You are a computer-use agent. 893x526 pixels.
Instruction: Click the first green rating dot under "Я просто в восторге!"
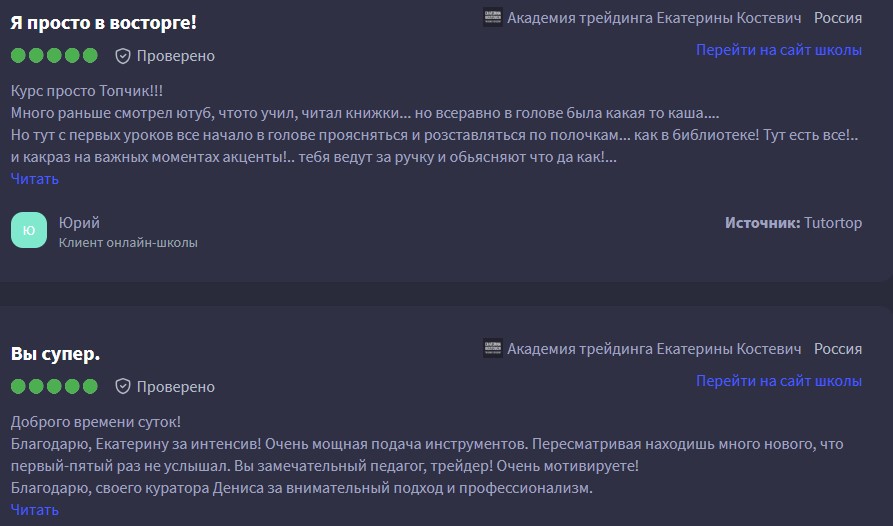tap(18, 56)
